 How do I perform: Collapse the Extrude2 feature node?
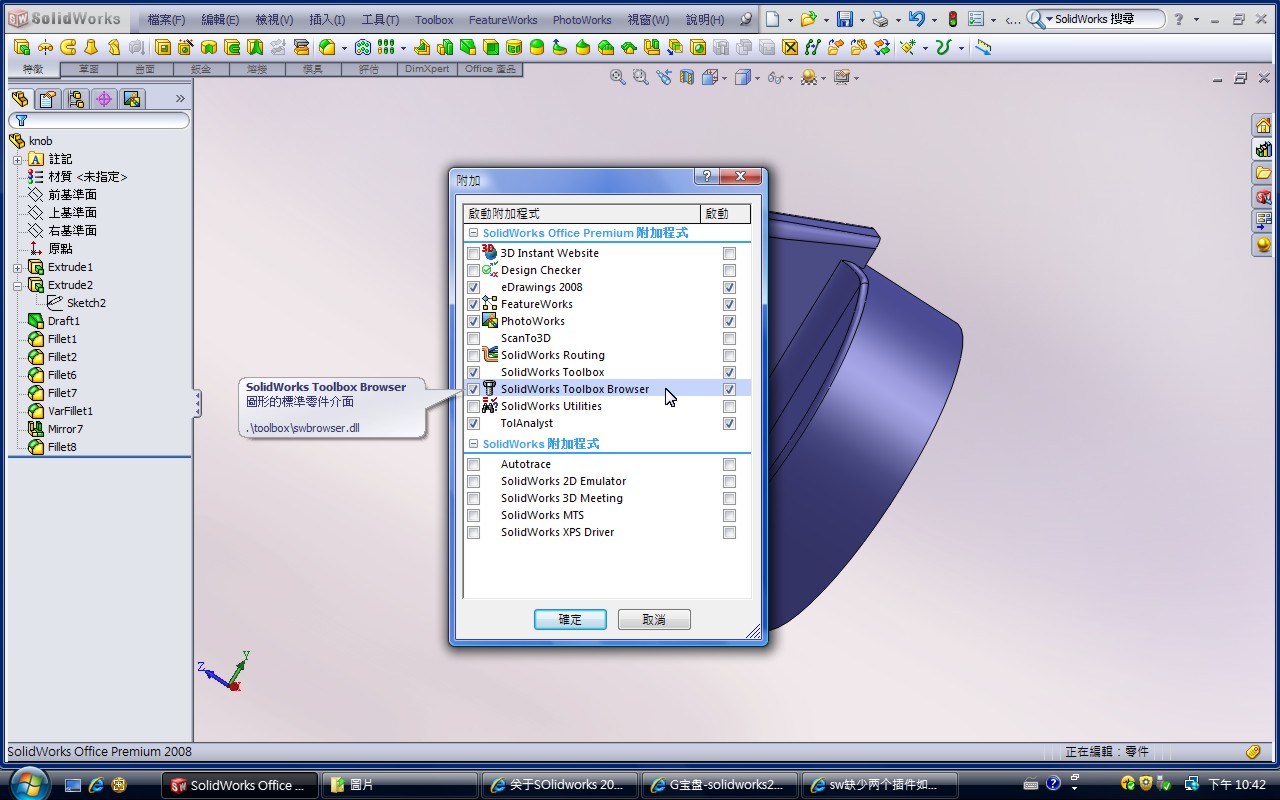tap(17, 285)
